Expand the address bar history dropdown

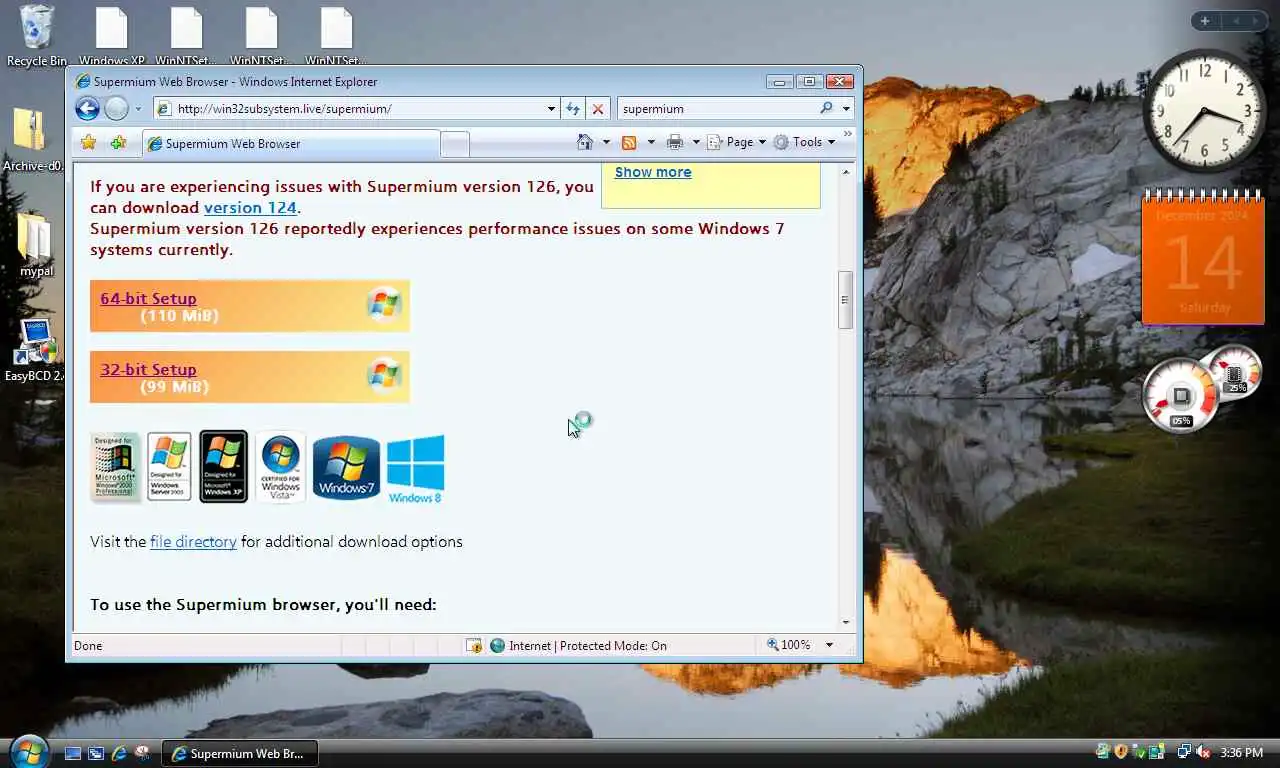551,109
